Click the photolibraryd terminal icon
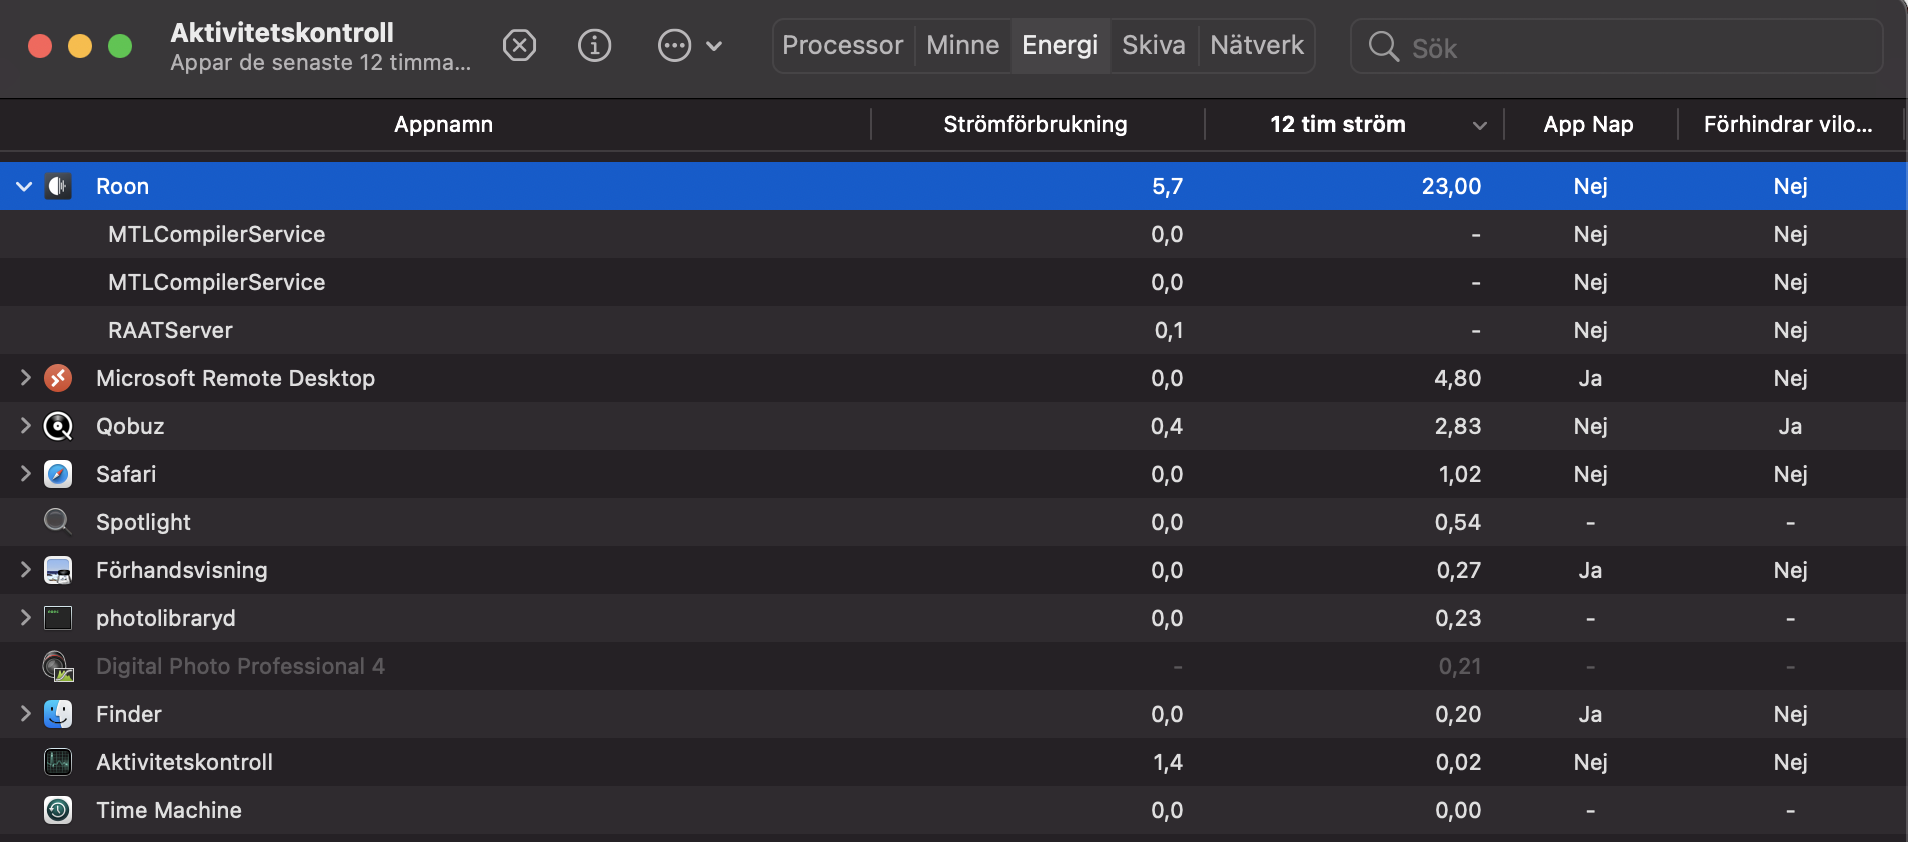This screenshot has width=1908, height=842. pos(58,618)
